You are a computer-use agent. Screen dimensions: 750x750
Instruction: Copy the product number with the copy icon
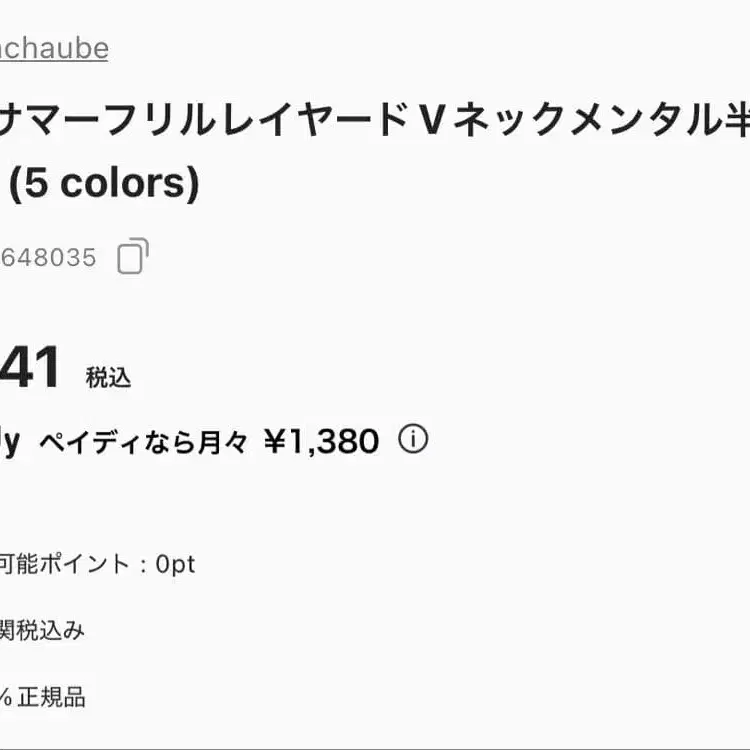point(133,257)
